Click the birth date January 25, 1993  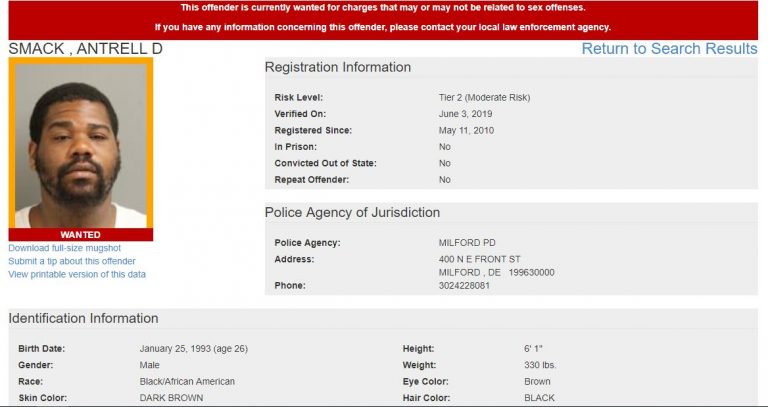click(199, 349)
